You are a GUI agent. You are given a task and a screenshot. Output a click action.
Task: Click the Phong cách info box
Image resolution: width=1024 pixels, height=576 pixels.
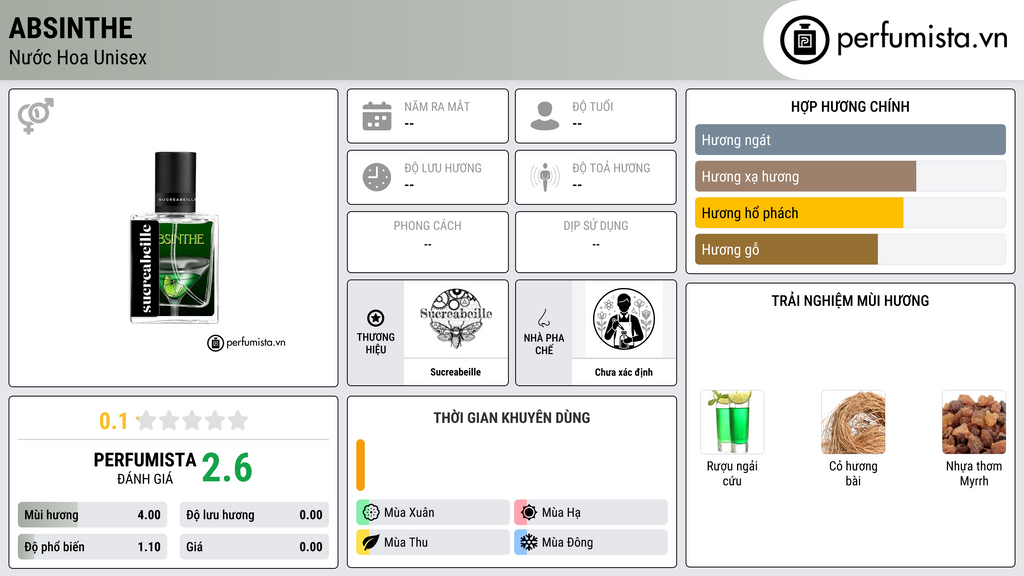pos(428,242)
